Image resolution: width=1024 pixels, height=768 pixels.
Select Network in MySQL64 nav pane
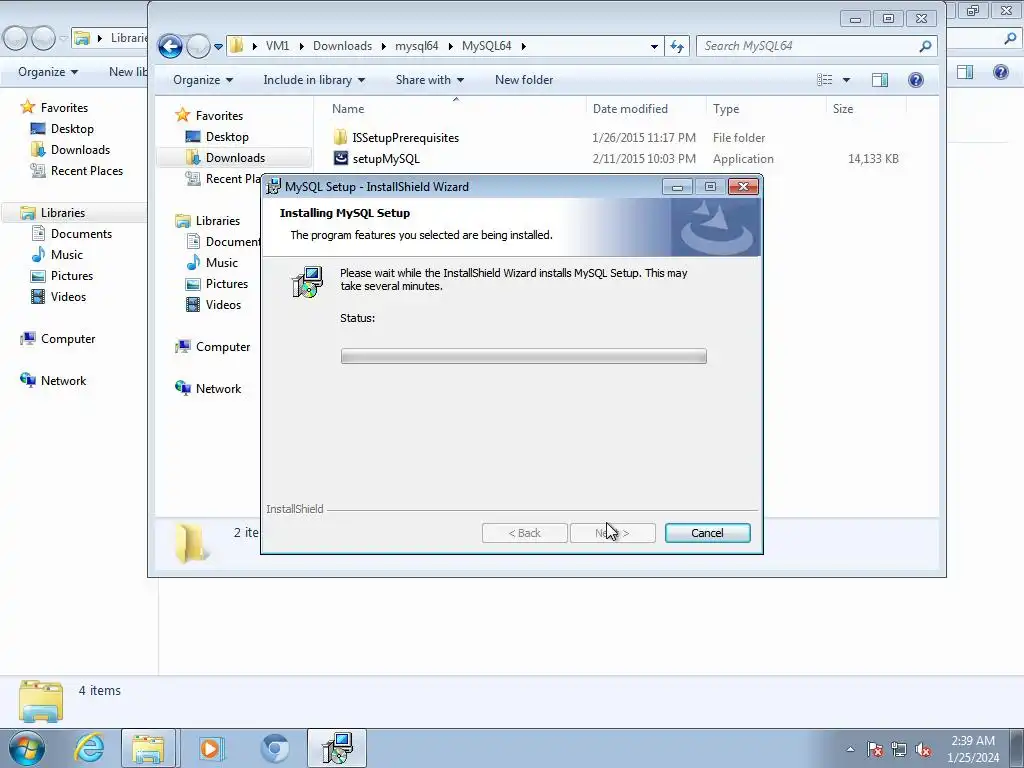(x=218, y=389)
